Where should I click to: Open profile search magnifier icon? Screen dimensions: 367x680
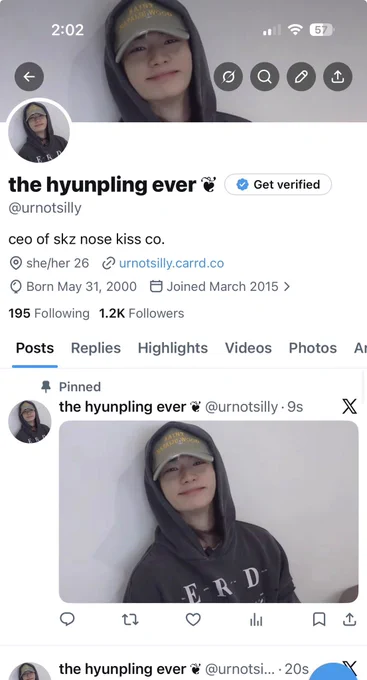click(265, 77)
